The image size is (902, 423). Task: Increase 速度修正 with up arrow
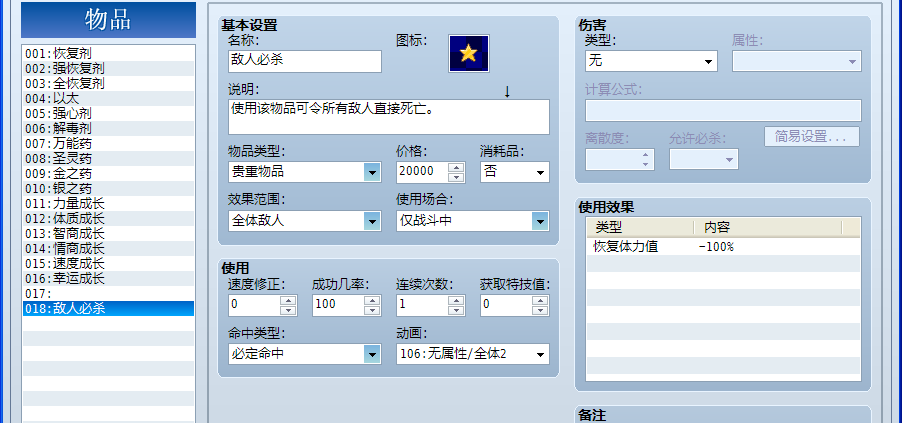[288, 300]
